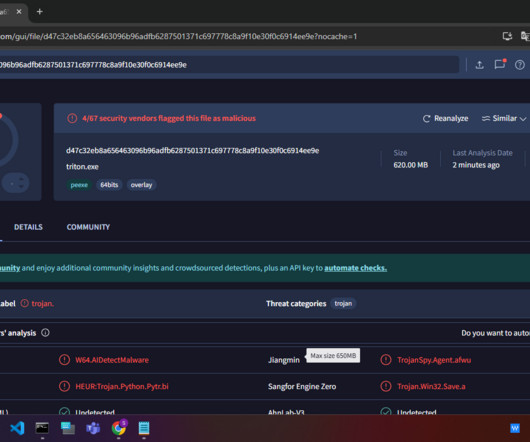530x442 pixels.
Task: Open Visual Studio Code from taskbar
Action: [x=17, y=428]
